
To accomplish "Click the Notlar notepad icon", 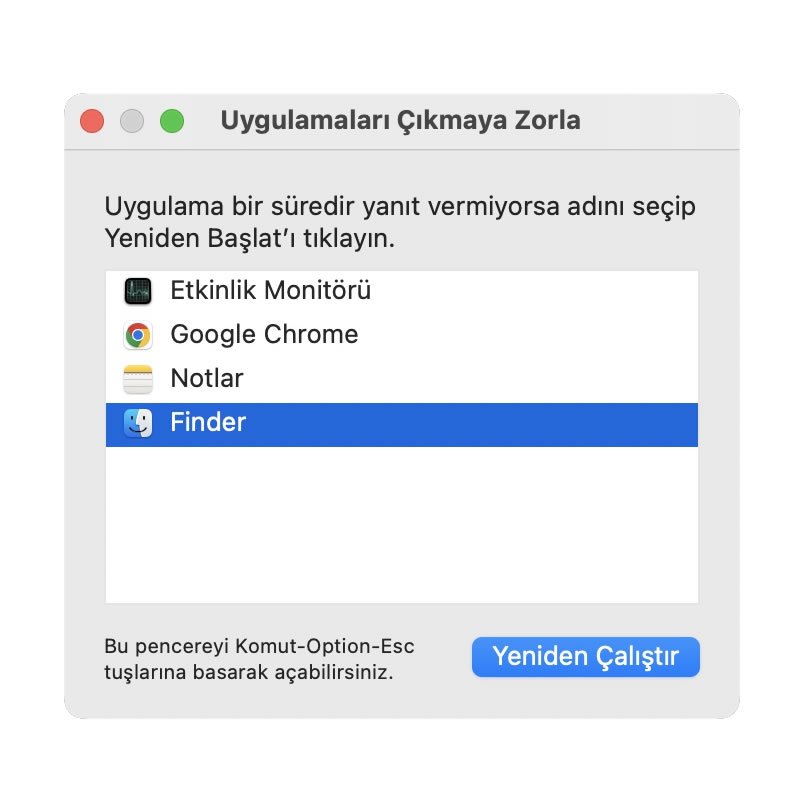I will (x=138, y=379).
